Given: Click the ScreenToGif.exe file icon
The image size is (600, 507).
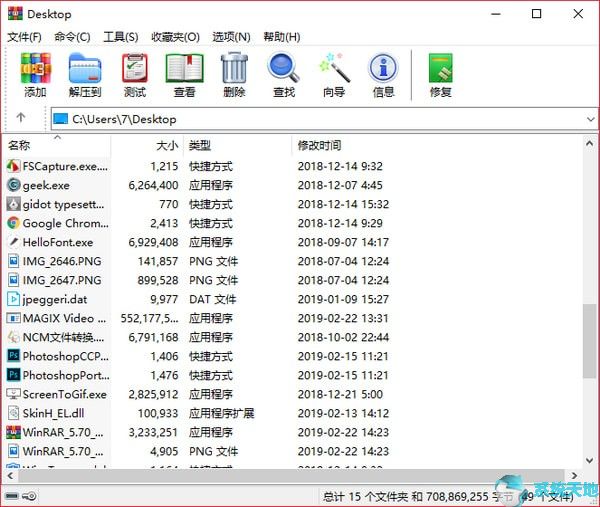Looking at the screenshot, I should click(x=13, y=394).
